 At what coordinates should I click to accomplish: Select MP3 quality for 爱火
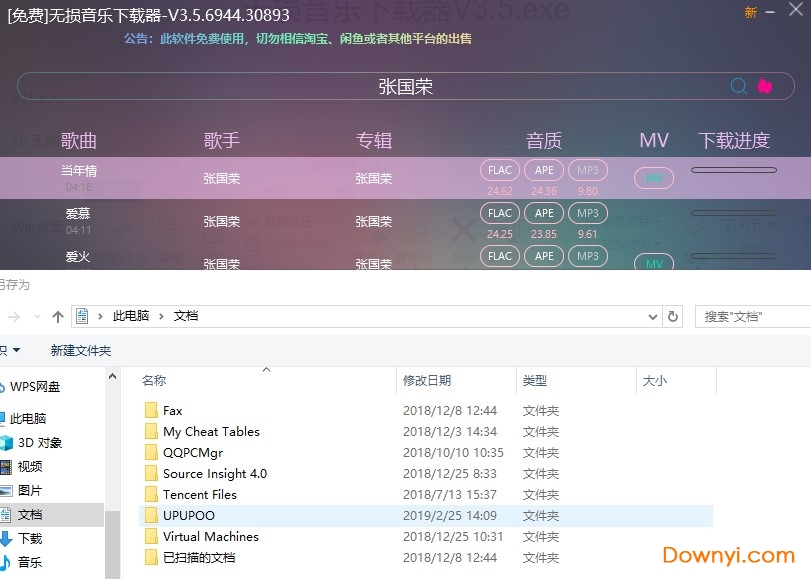587,255
